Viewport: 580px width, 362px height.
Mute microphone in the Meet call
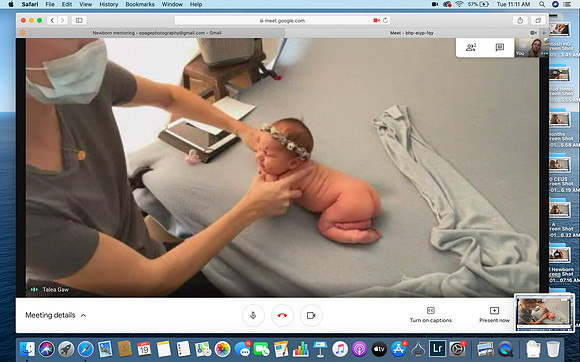[253, 315]
